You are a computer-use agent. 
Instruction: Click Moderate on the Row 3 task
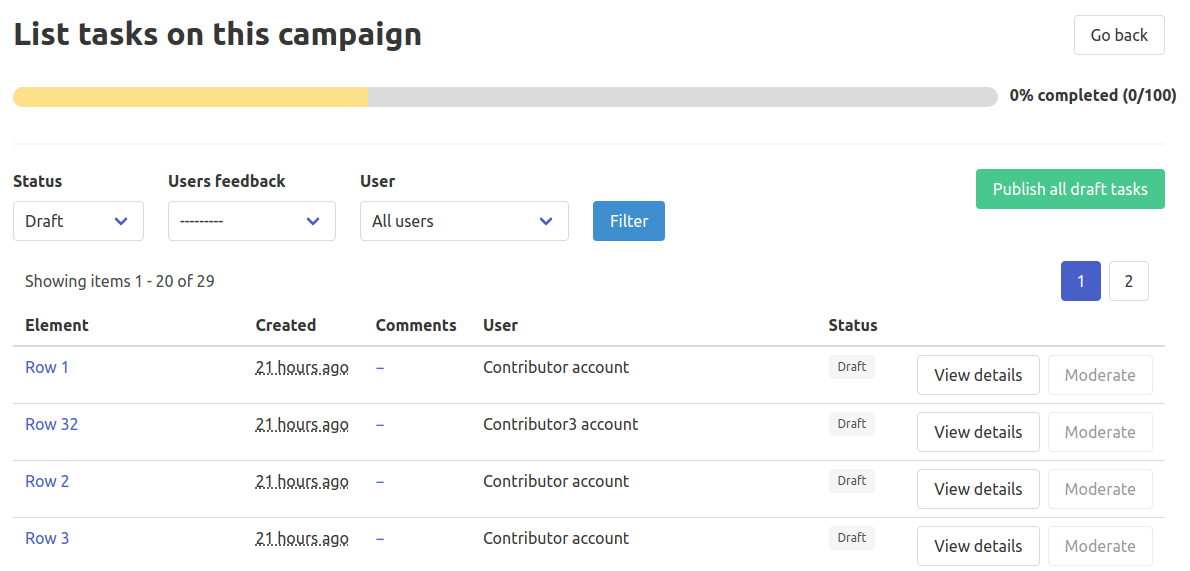click(1100, 546)
